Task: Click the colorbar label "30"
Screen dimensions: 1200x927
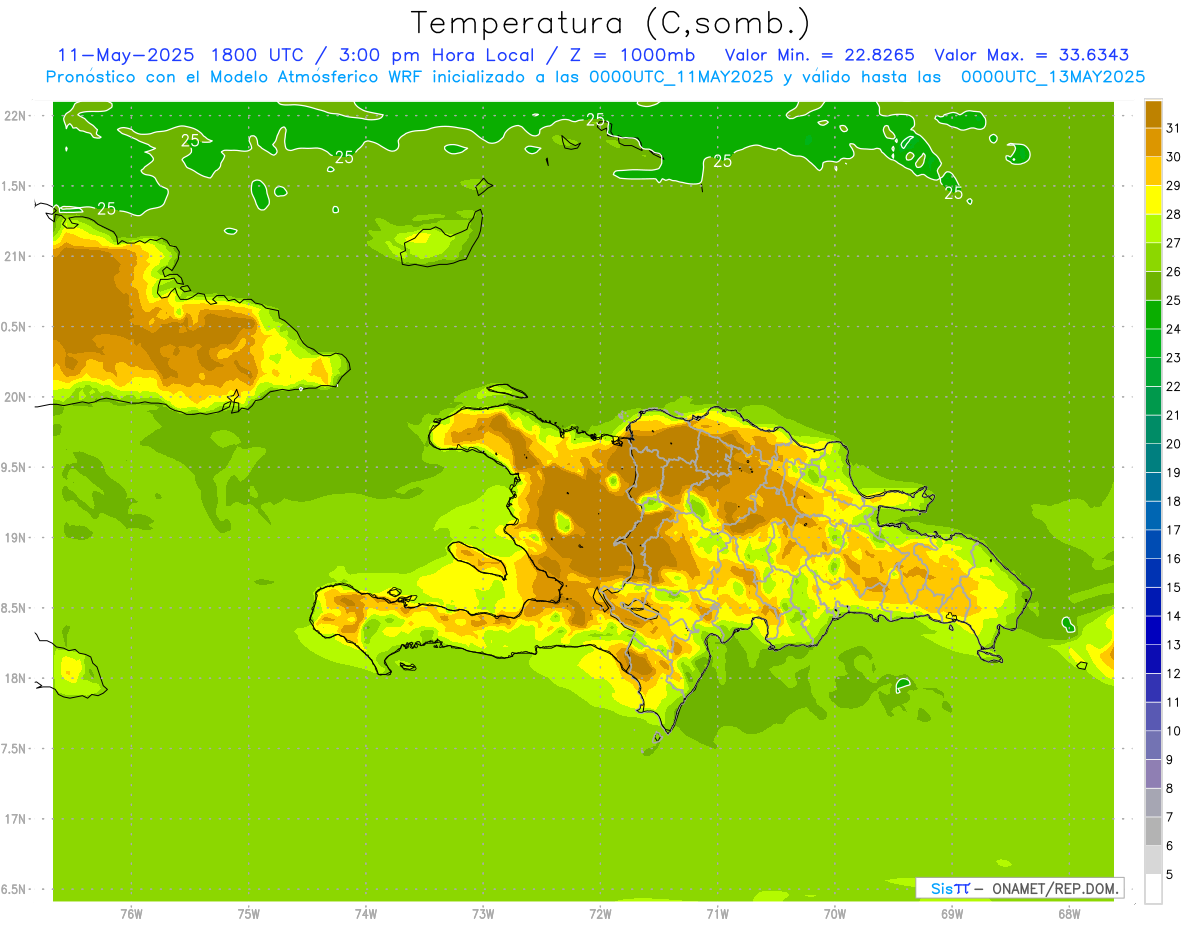Action: click(x=1175, y=157)
